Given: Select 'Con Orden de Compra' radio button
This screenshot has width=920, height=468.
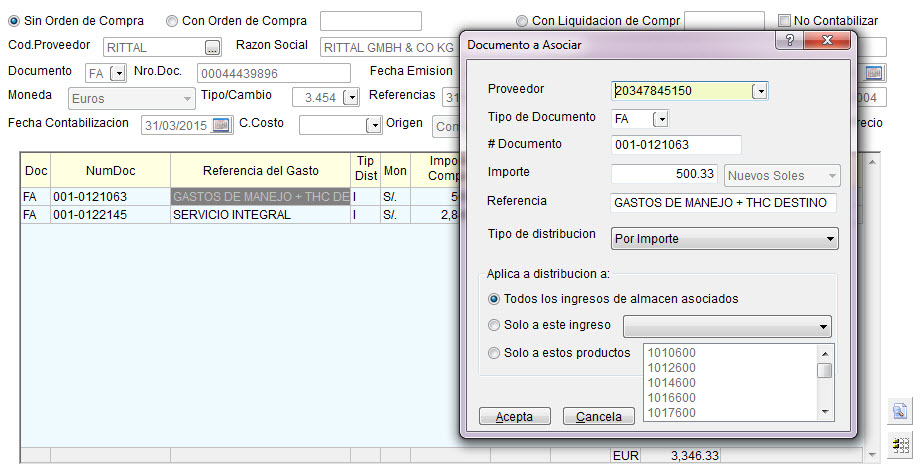Looking at the screenshot, I should coord(172,21).
